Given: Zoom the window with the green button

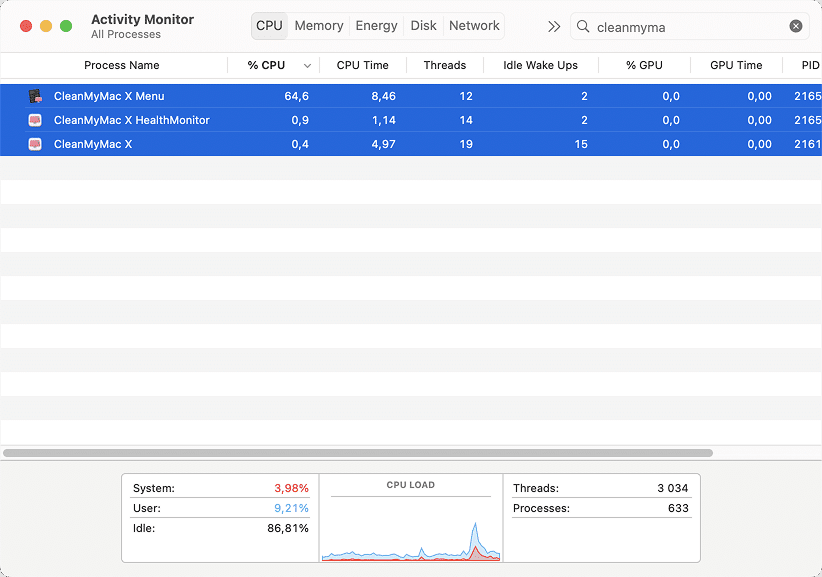Looking at the screenshot, I should (x=66, y=26).
